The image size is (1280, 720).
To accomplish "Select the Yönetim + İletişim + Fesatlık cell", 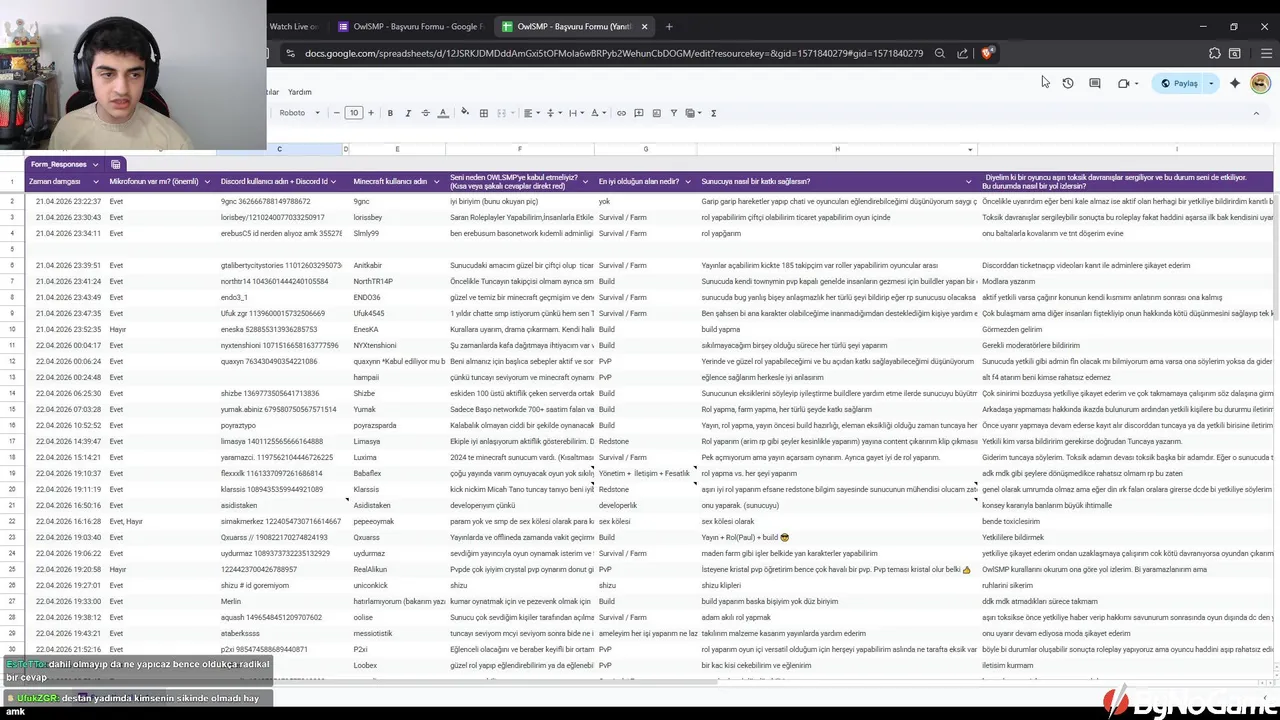I will [646, 473].
